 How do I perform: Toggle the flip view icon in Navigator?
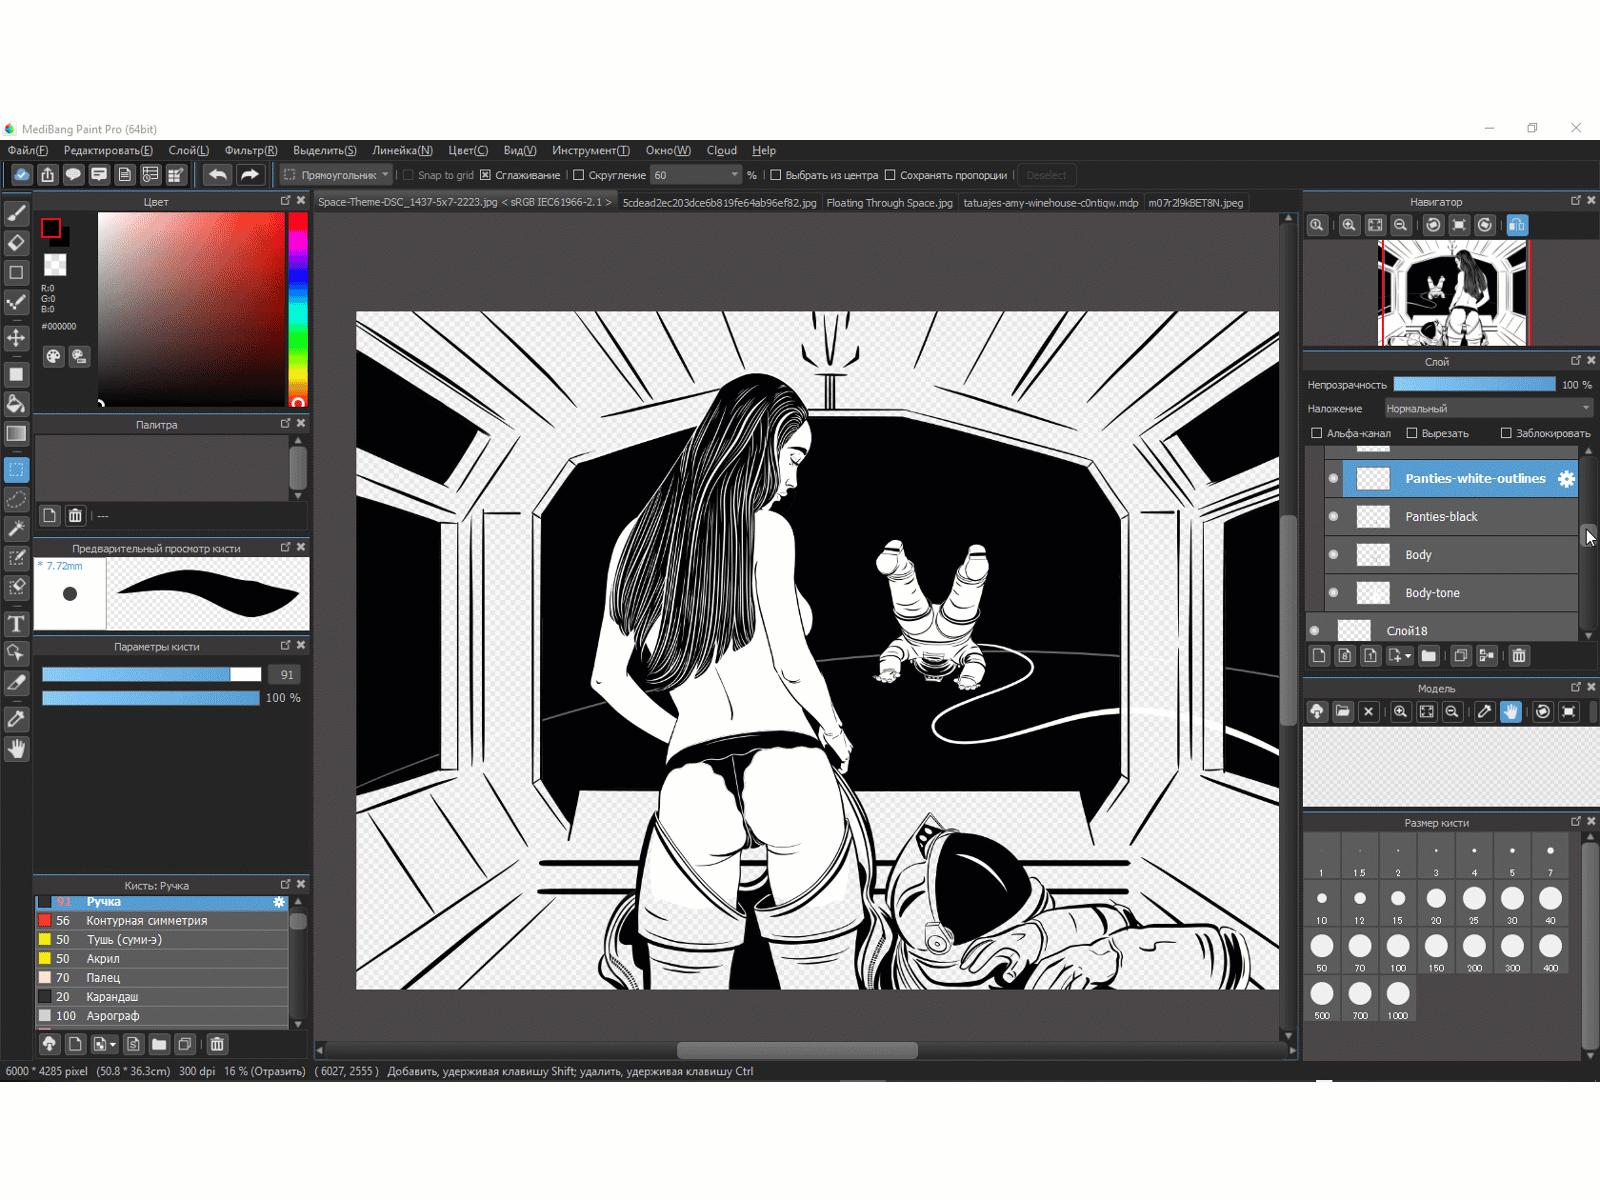1517,225
